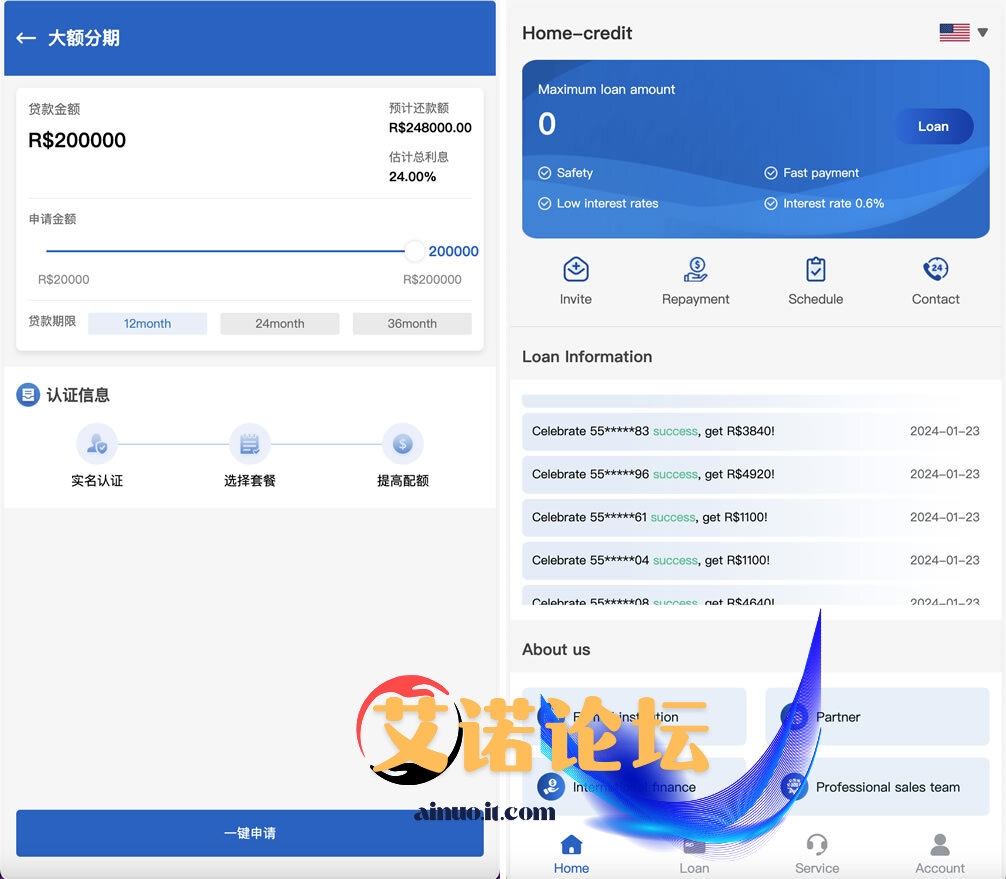Click the slider value 200000
Screen dimensions: 1006x879
pyautogui.click(x=453, y=251)
